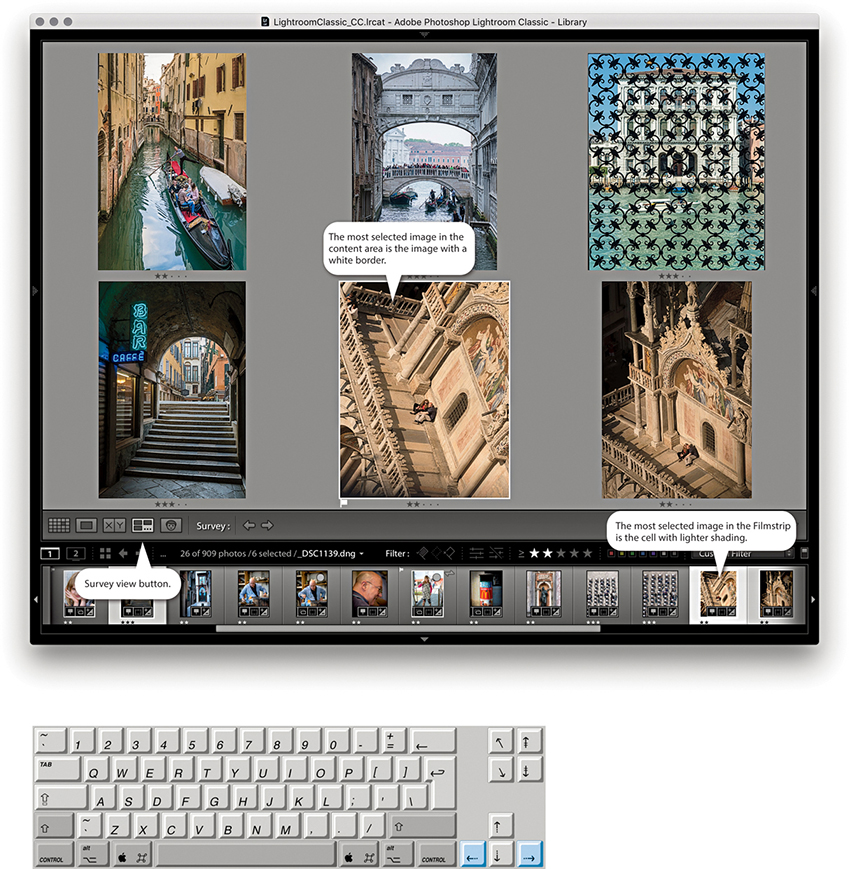Collapse the filmstrip with the bottom triangle

coord(424,639)
